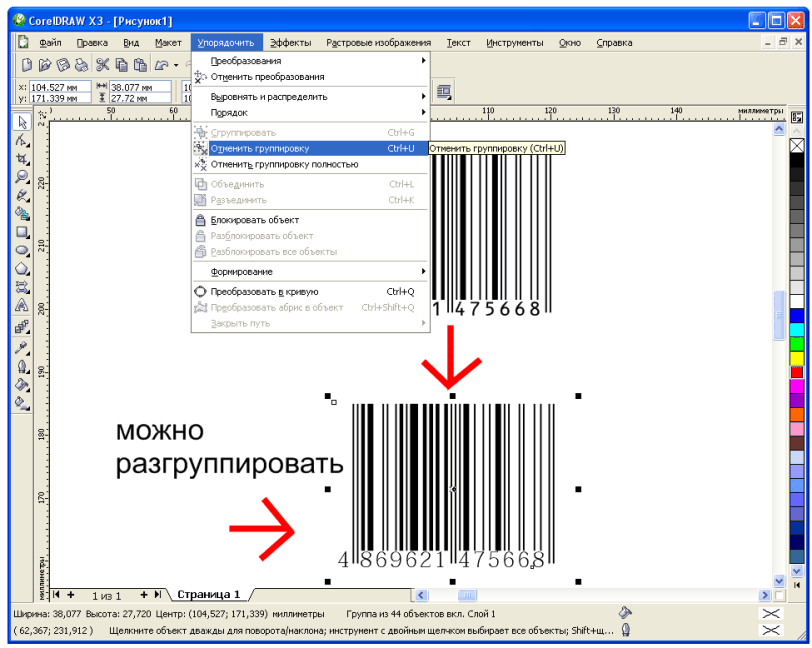Click the Copy icon
The image size is (812, 648).
(121, 65)
